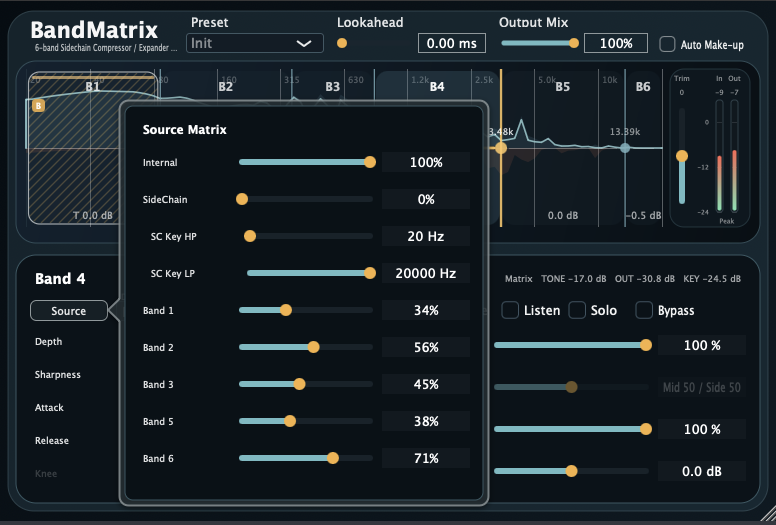The width and height of the screenshot is (776, 525).
Task: Click the 0.0 dB value box at bottom right
Action: point(702,471)
